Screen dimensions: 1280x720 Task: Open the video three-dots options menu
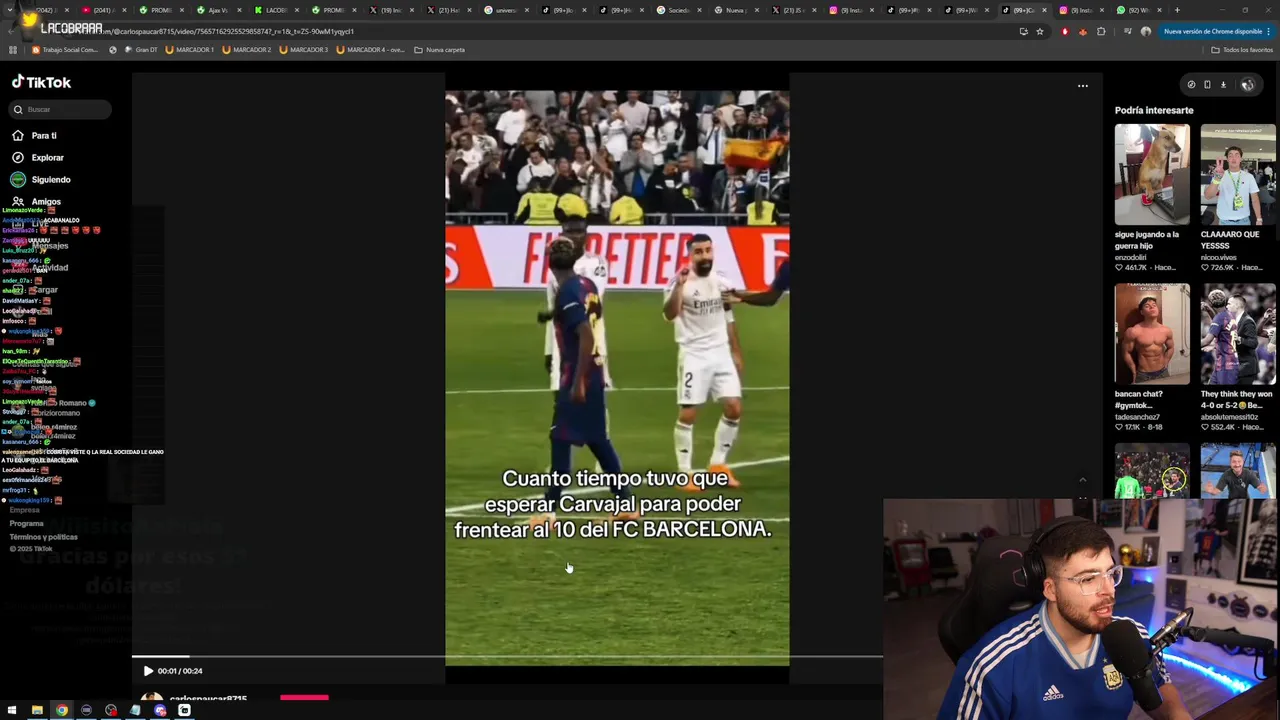[1082, 86]
